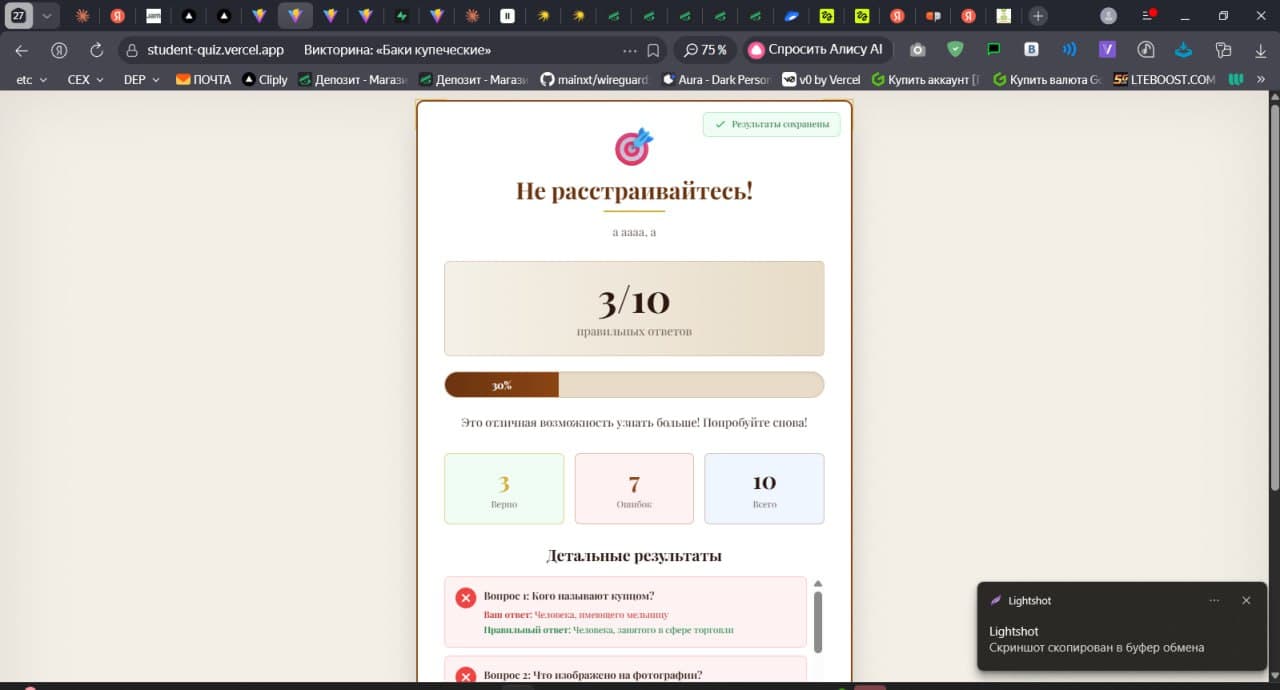The width and height of the screenshot is (1280, 690).
Task: Reload the quiz page
Action: click(95, 49)
